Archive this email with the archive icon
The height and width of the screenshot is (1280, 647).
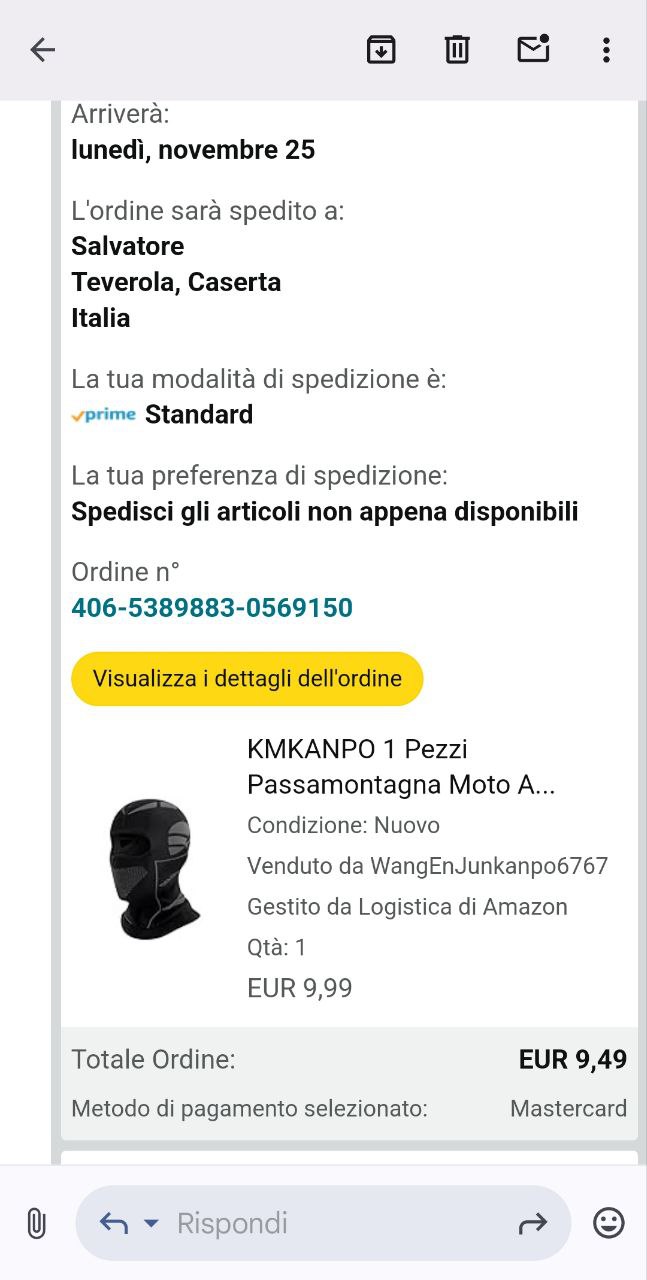(381, 50)
